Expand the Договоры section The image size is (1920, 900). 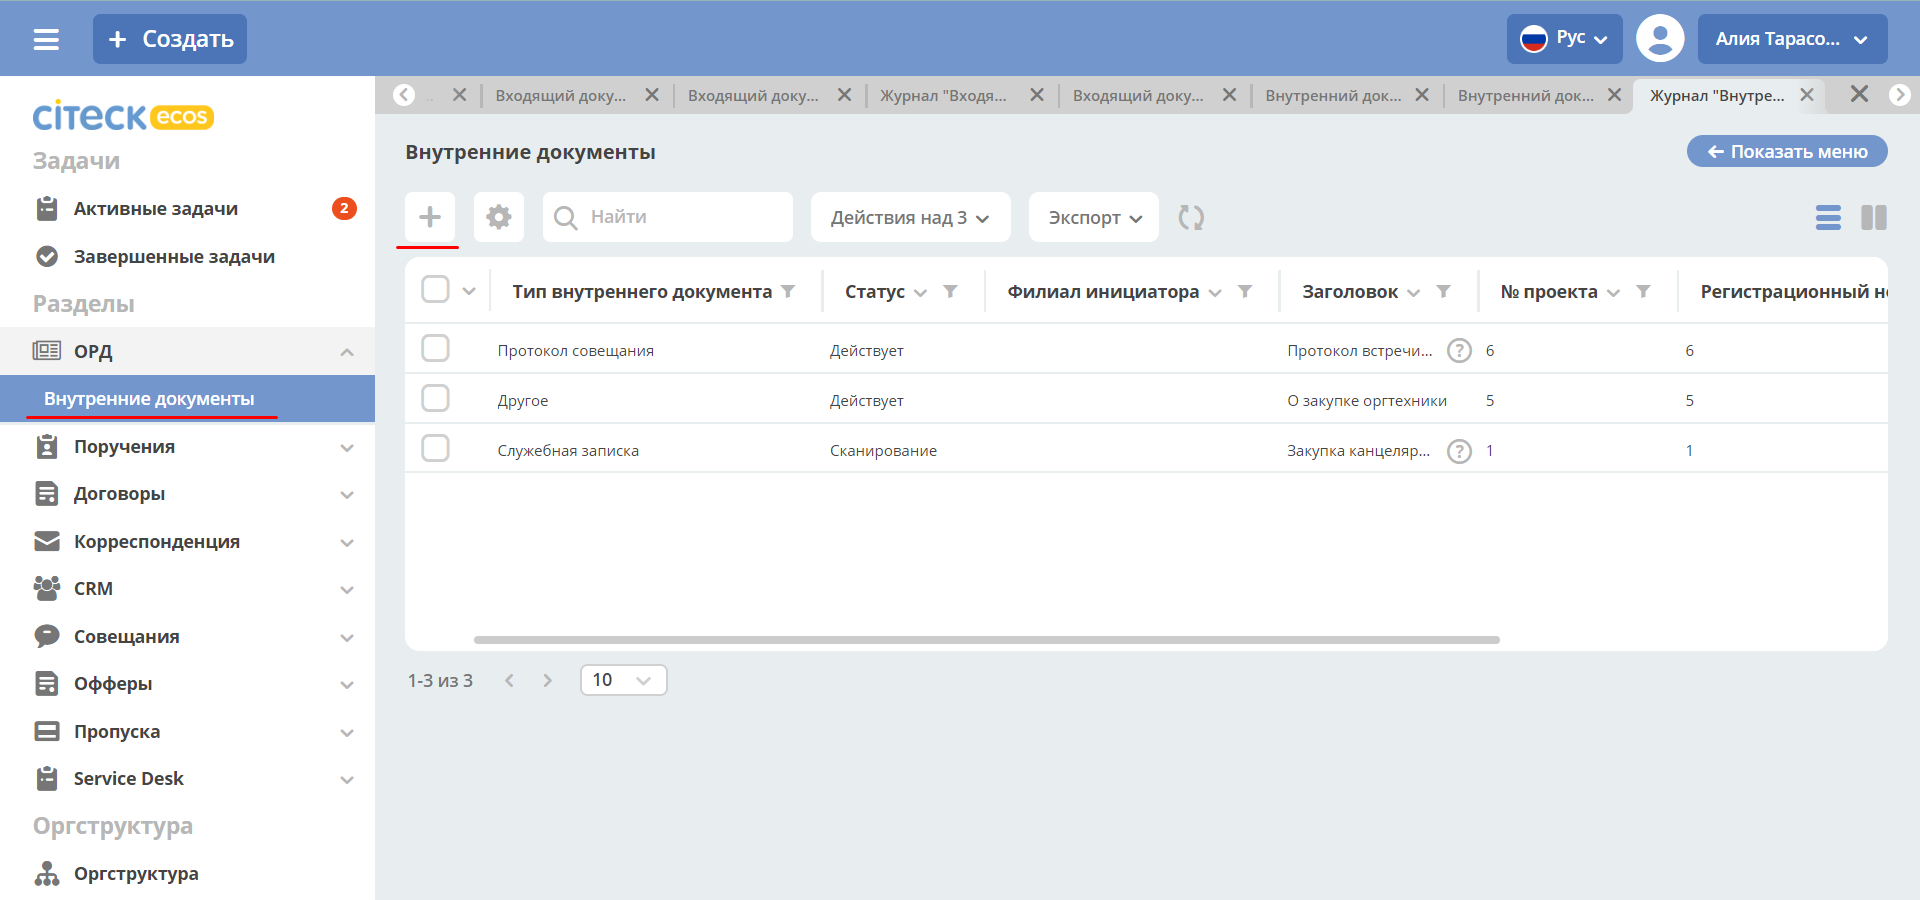click(347, 495)
